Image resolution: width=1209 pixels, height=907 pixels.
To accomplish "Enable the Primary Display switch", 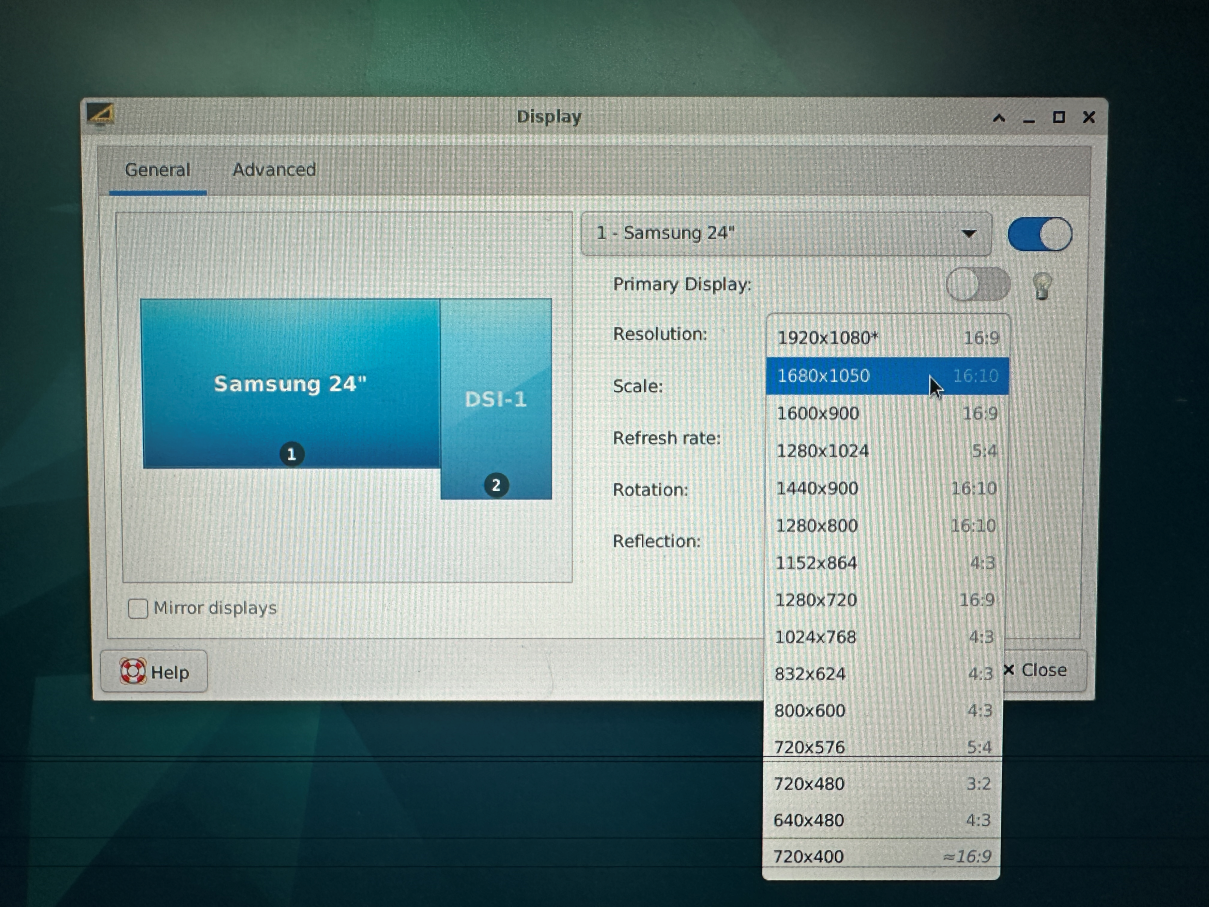I will point(977,285).
